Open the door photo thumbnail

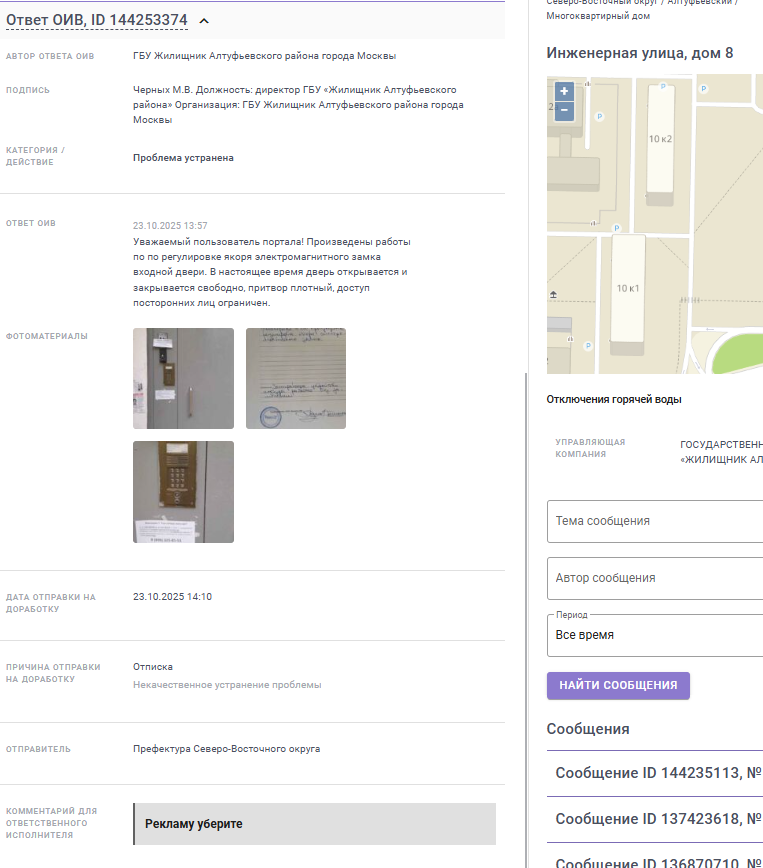183,378
